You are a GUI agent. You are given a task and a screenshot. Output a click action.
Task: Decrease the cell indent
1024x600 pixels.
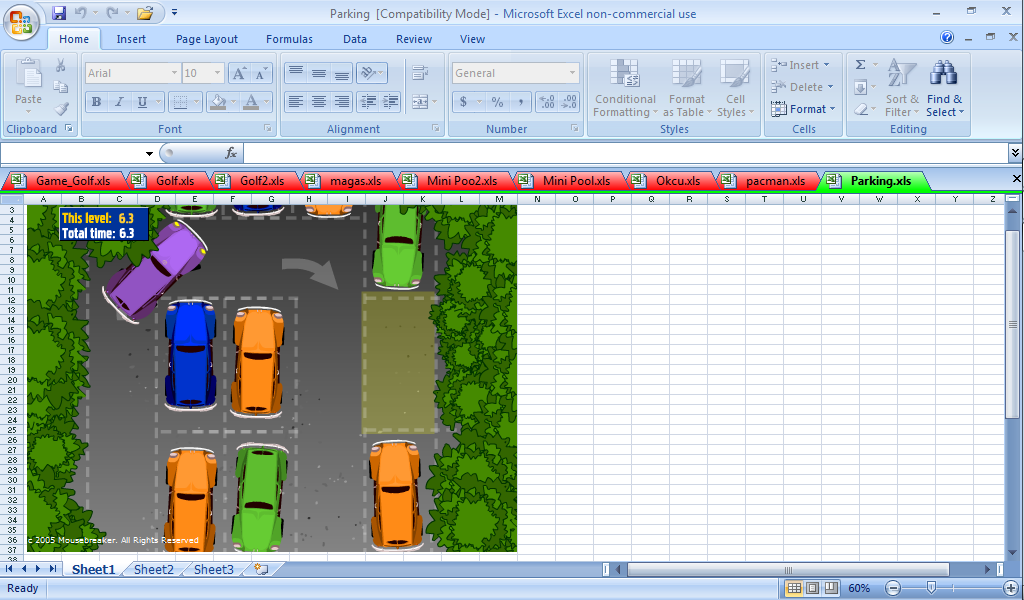coord(368,101)
